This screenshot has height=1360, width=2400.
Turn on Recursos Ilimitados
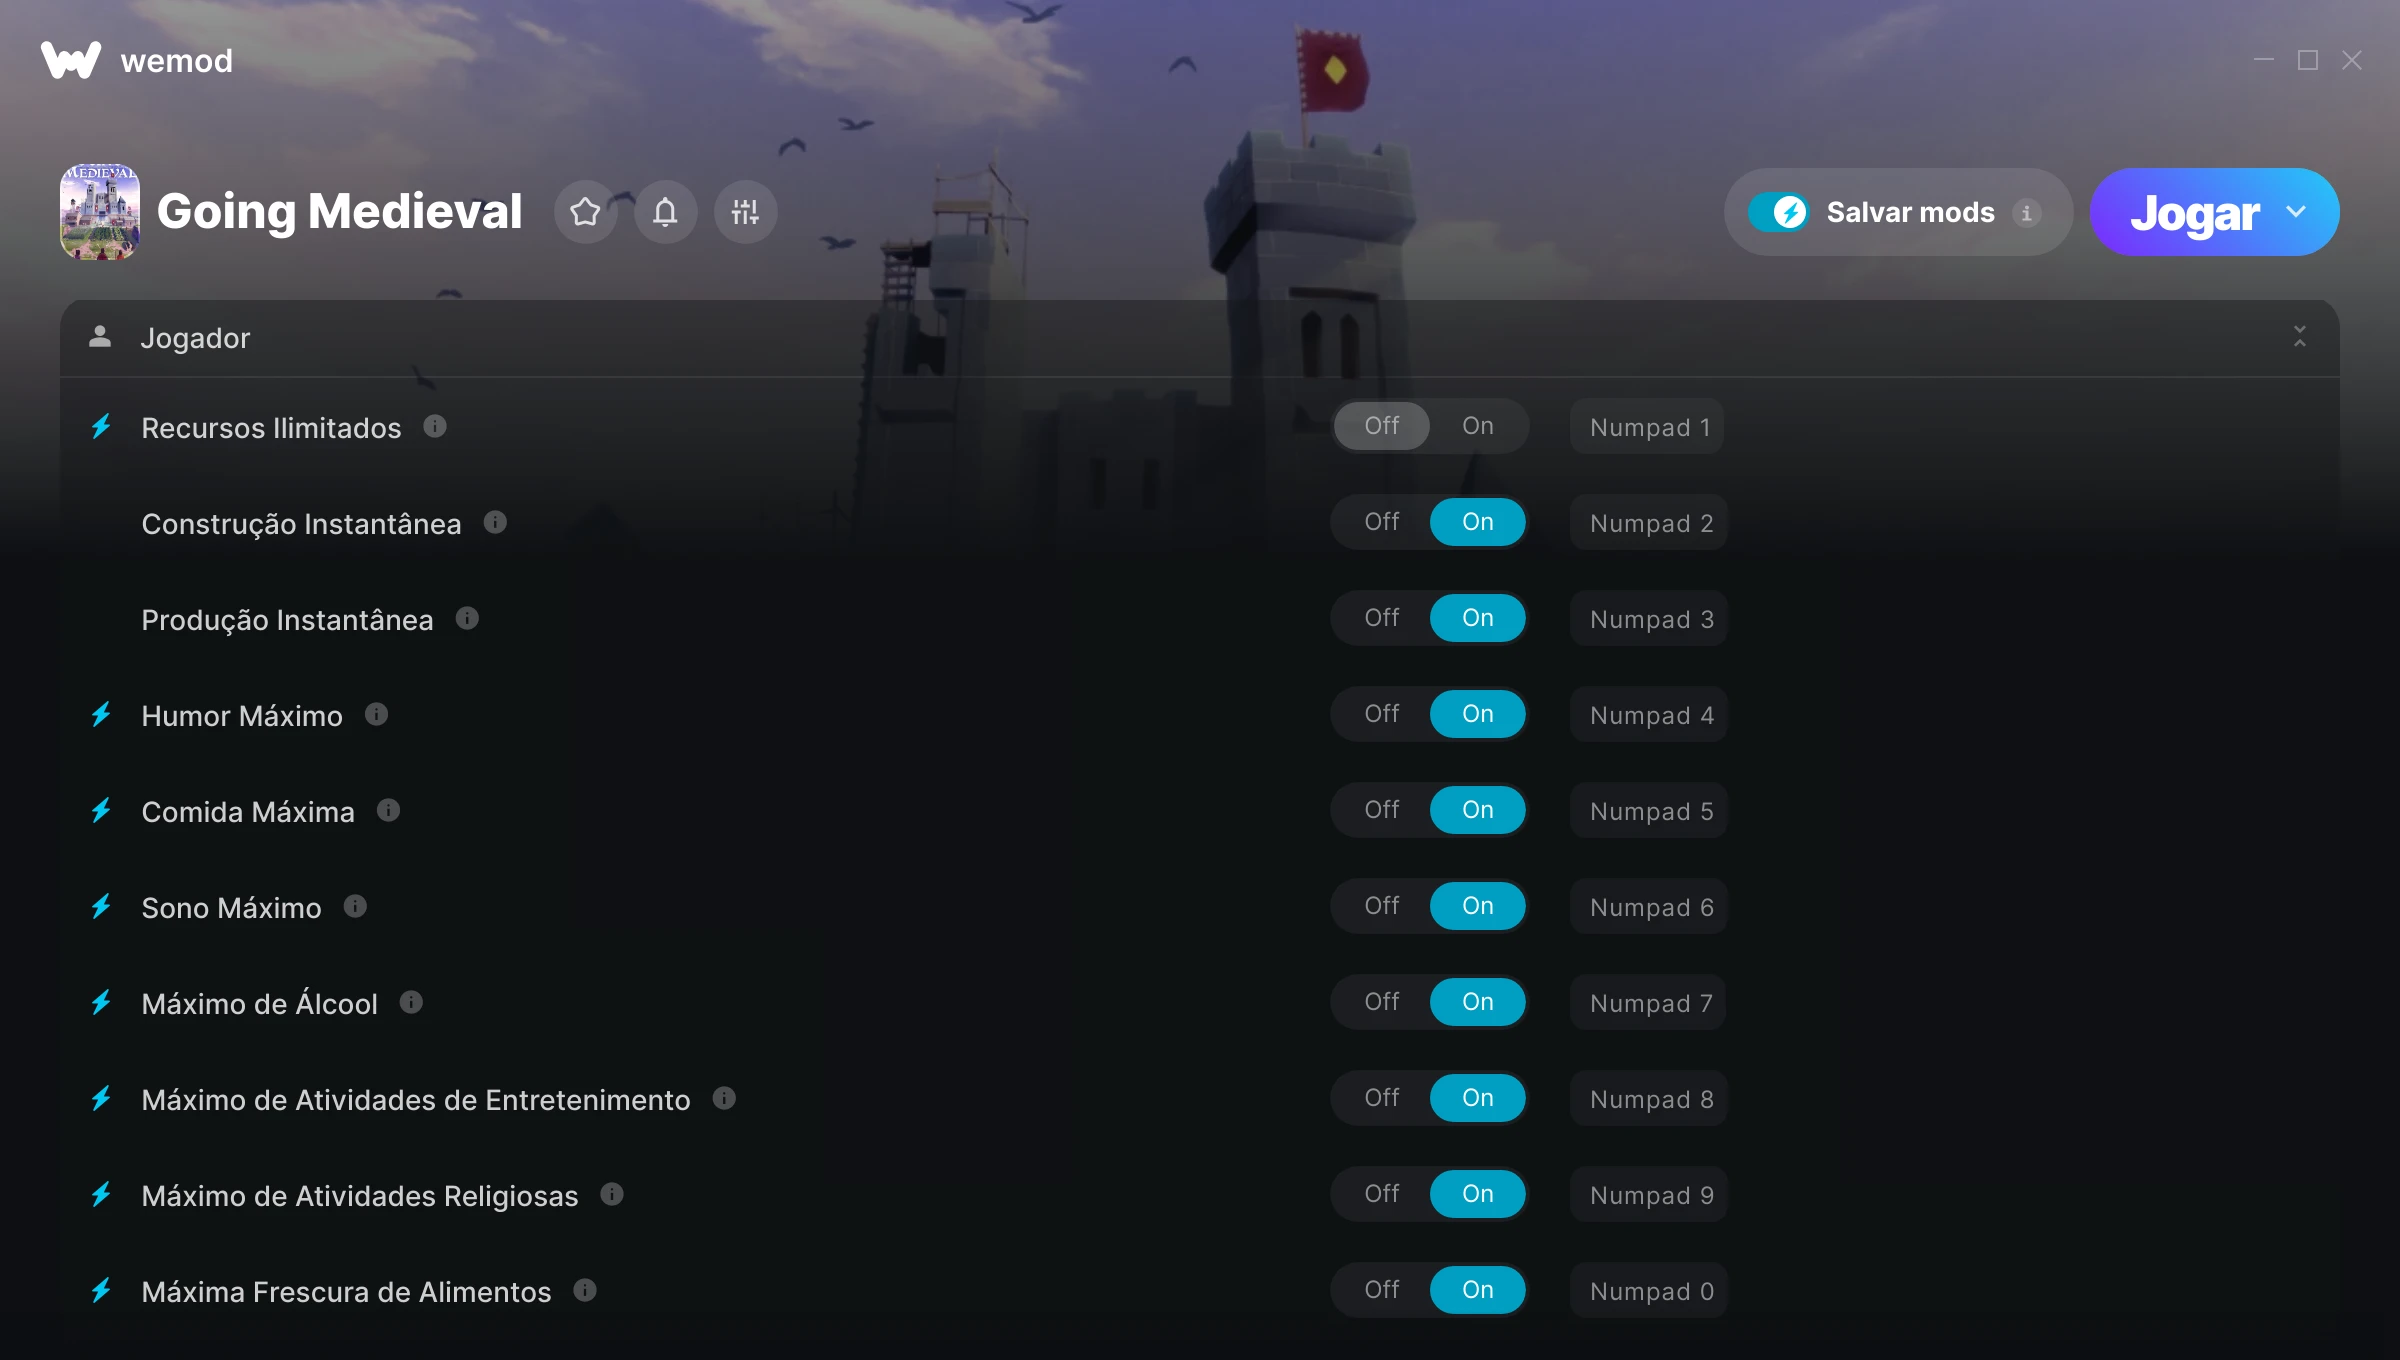point(1477,426)
